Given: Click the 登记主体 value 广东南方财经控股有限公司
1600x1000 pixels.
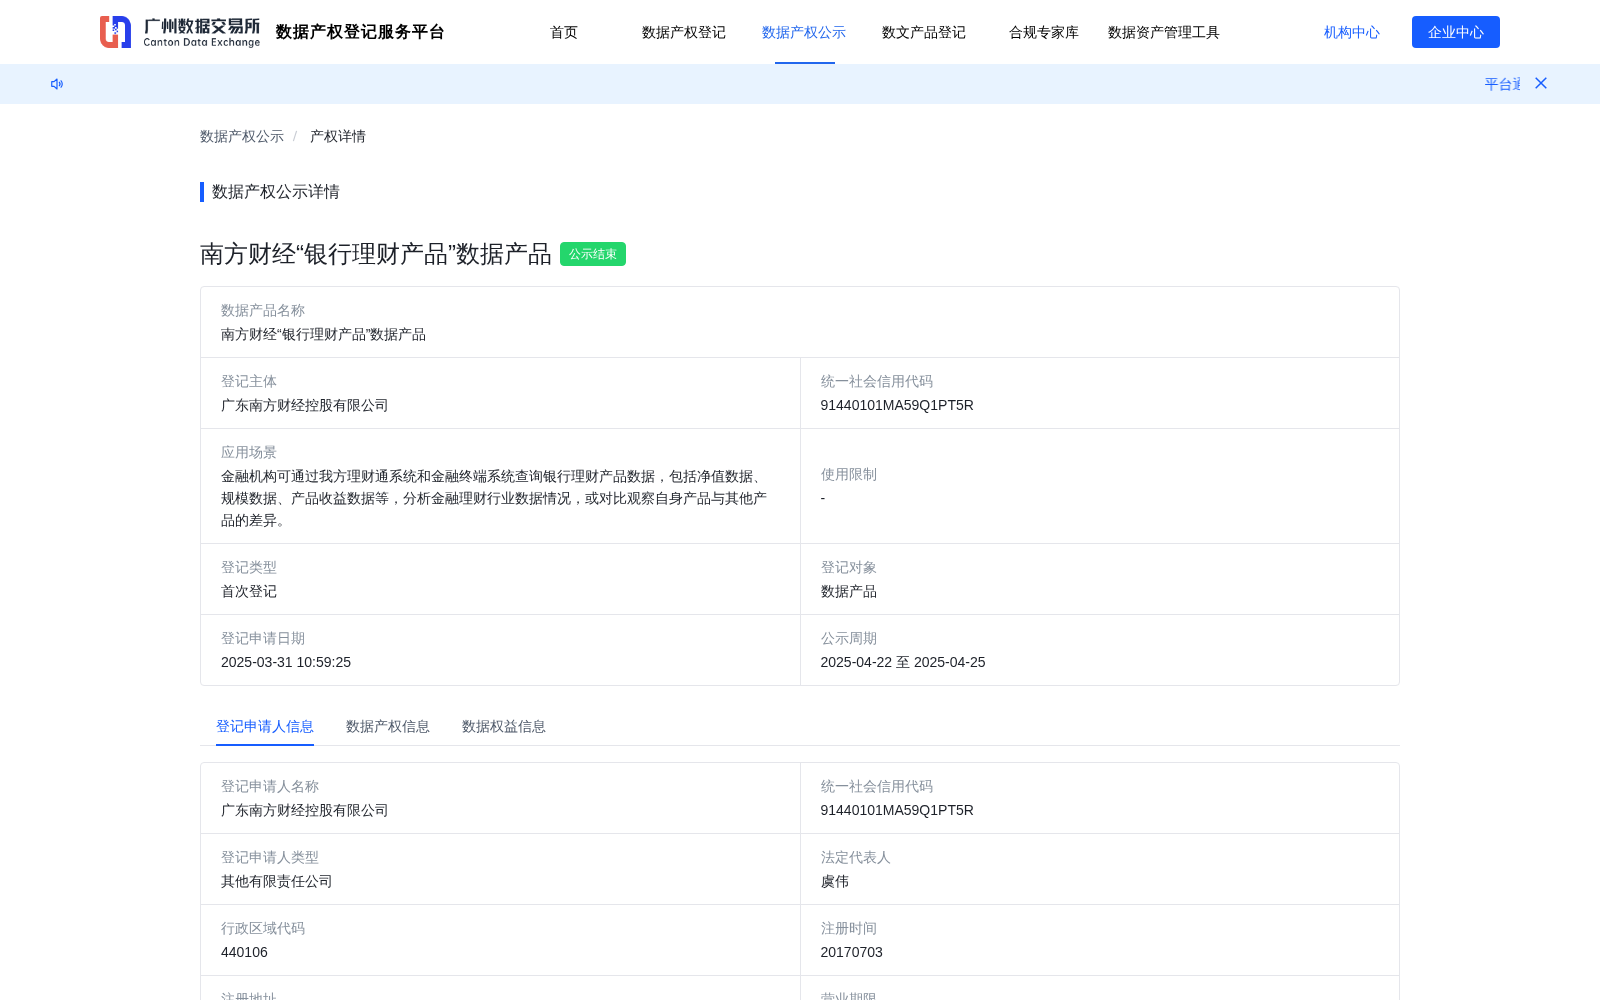Looking at the screenshot, I should pos(305,405).
